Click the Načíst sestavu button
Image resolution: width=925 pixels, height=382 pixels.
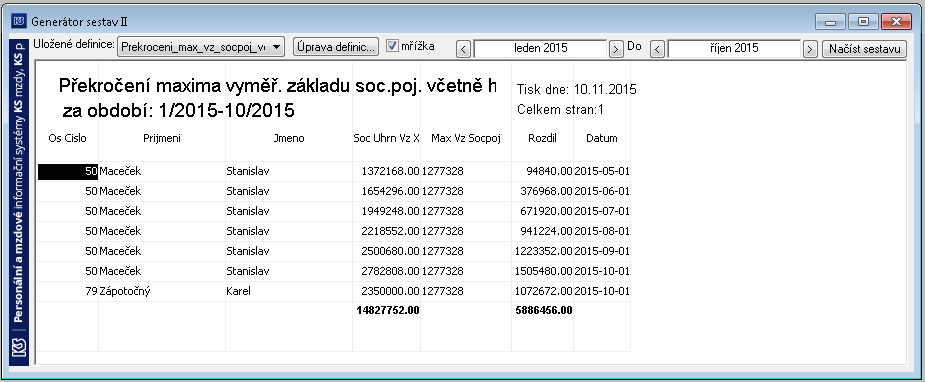pos(864,48)
